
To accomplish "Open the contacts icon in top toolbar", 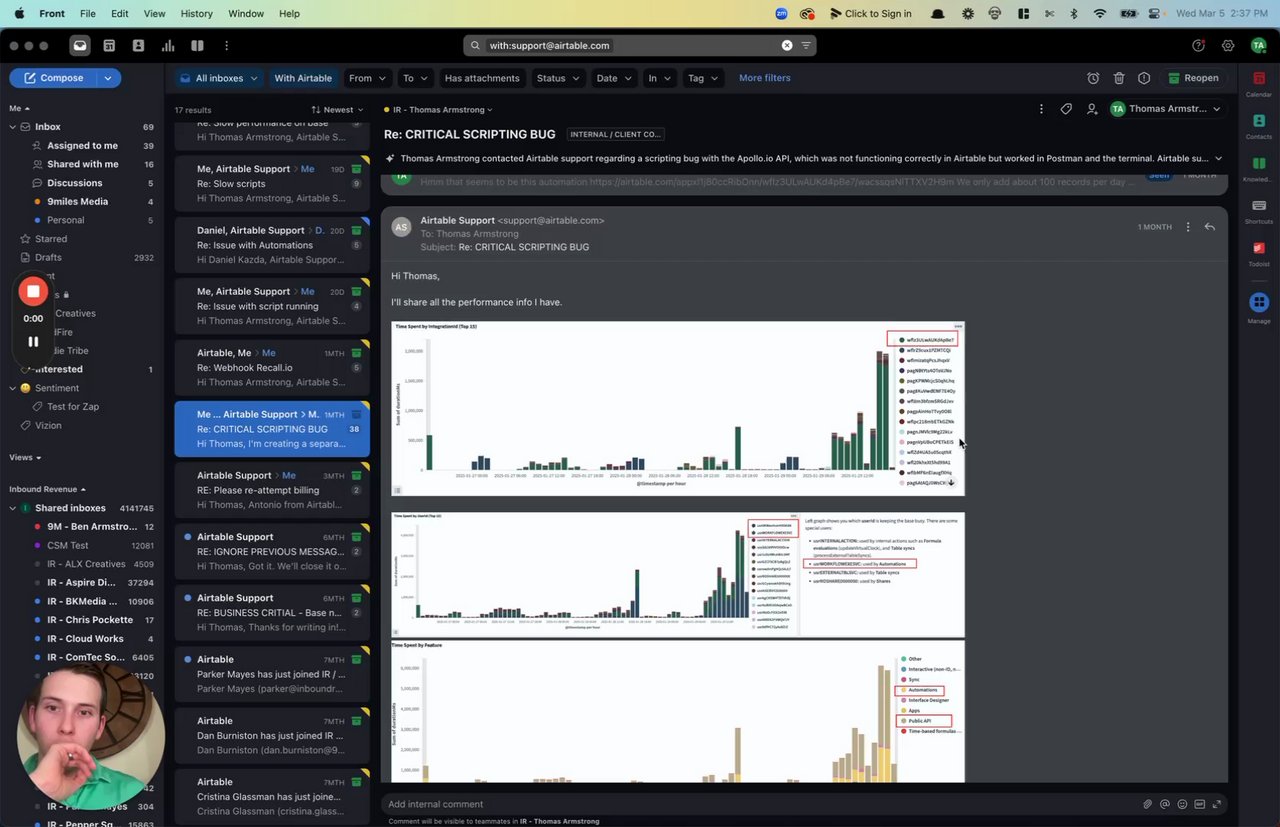I will pos(138,45).
